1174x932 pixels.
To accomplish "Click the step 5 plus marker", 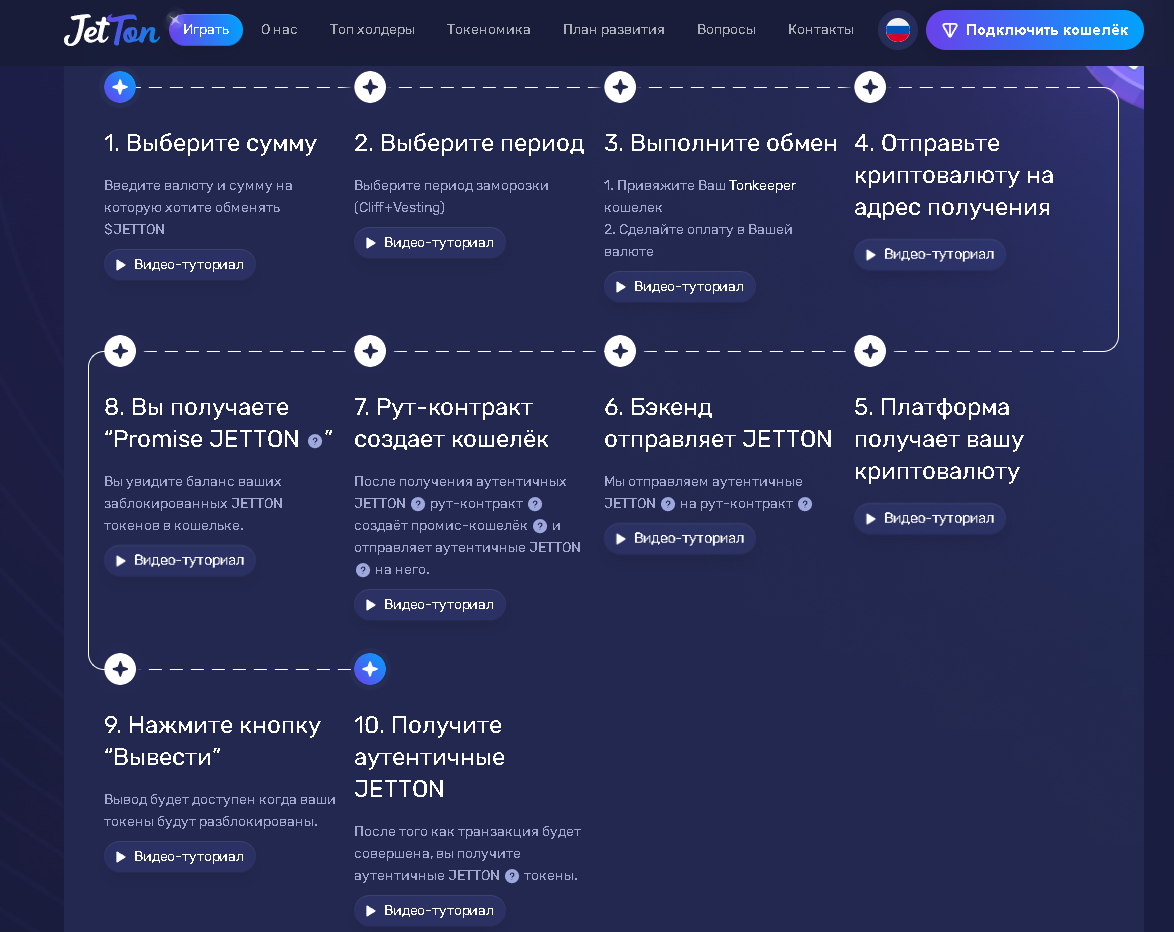I will (870, 351).
